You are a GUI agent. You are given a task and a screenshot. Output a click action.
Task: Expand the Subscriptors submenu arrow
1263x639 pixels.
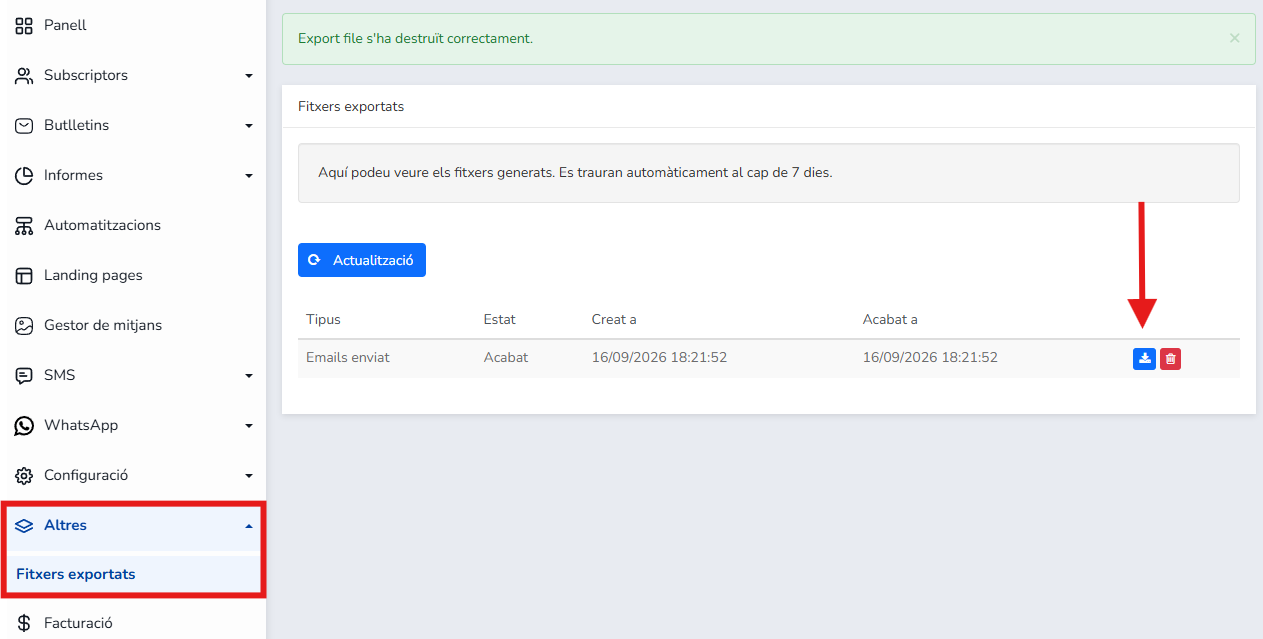click(249, 76)
